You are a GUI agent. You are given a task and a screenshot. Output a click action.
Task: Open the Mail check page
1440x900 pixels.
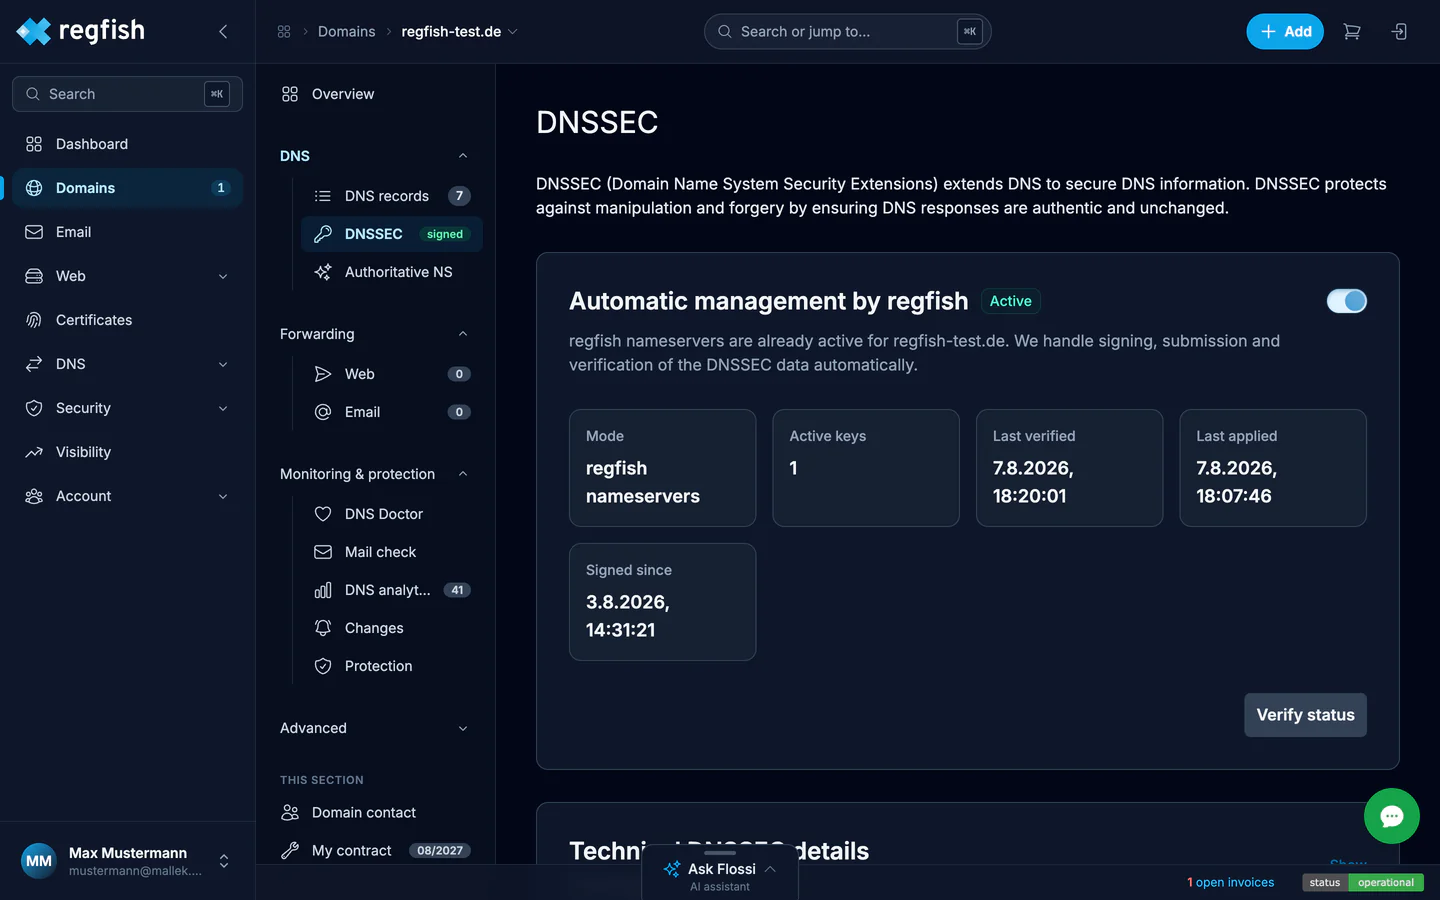pyautogui.click(x=392, y=552)
